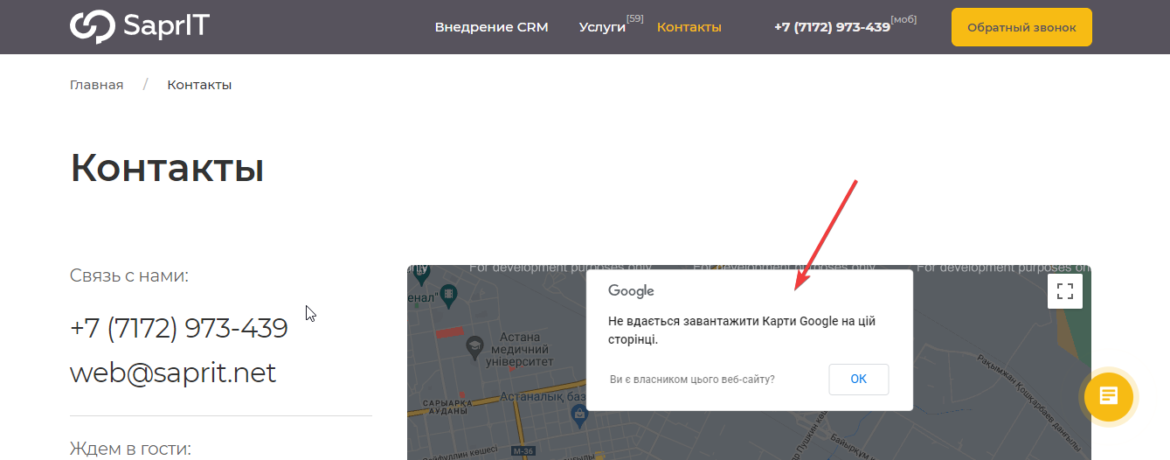This screenshot has height=460, width=1170.
Task: Open the Внедрение CRM menu item
Action: tap(491, 27)
